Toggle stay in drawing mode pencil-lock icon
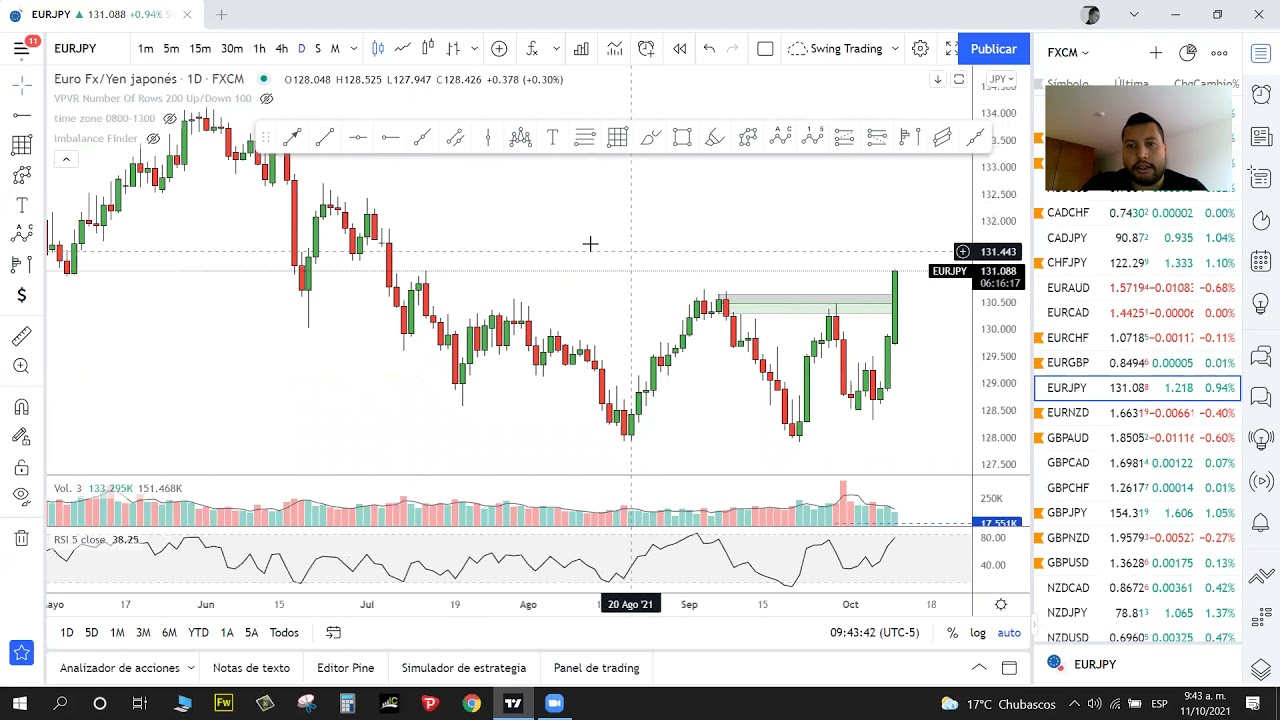The height and width of the screenshot is (720, 1280). (21, 437)
